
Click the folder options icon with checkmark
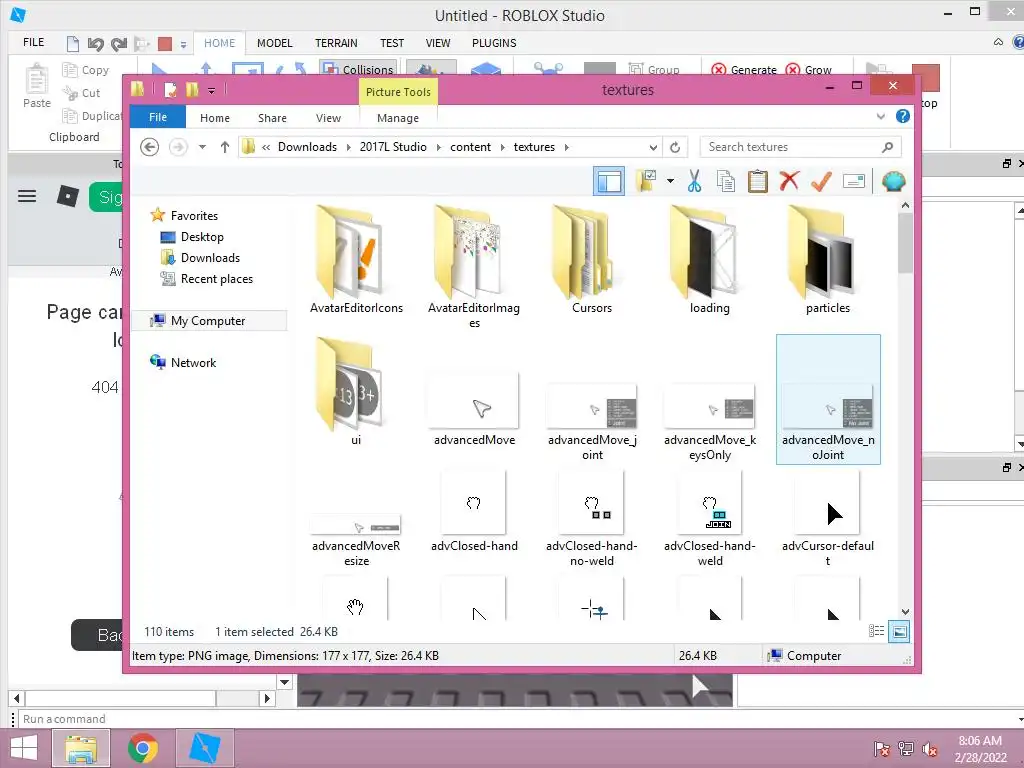pos(647,181)
